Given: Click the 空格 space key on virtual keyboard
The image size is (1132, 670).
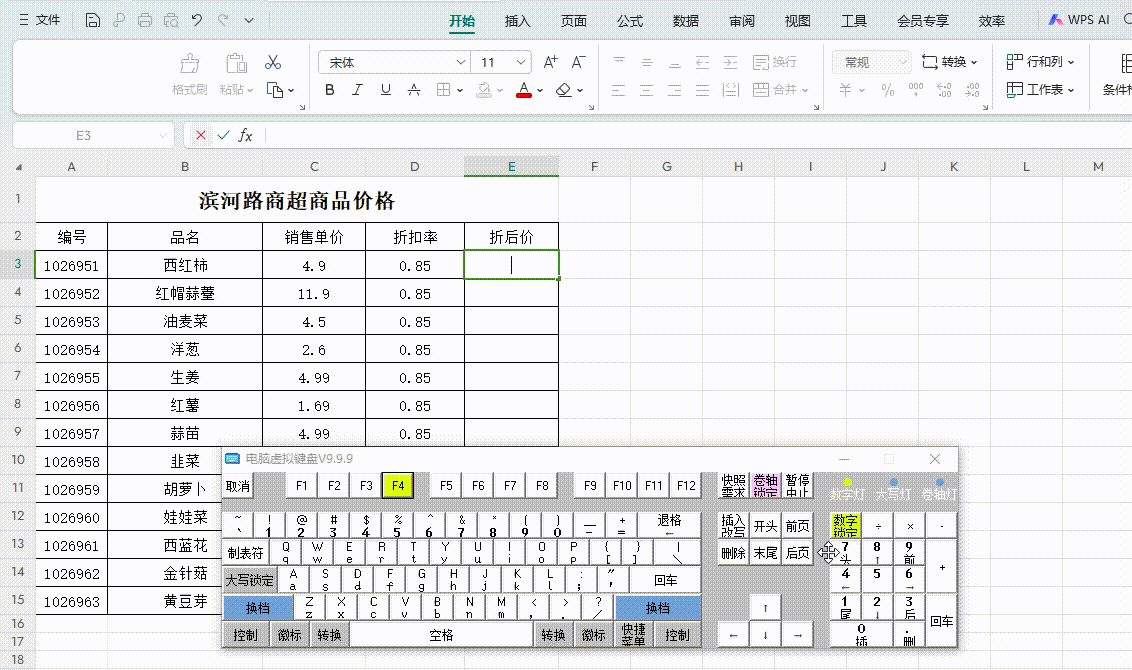Looking at the screenshot, I should coord(441,635).
